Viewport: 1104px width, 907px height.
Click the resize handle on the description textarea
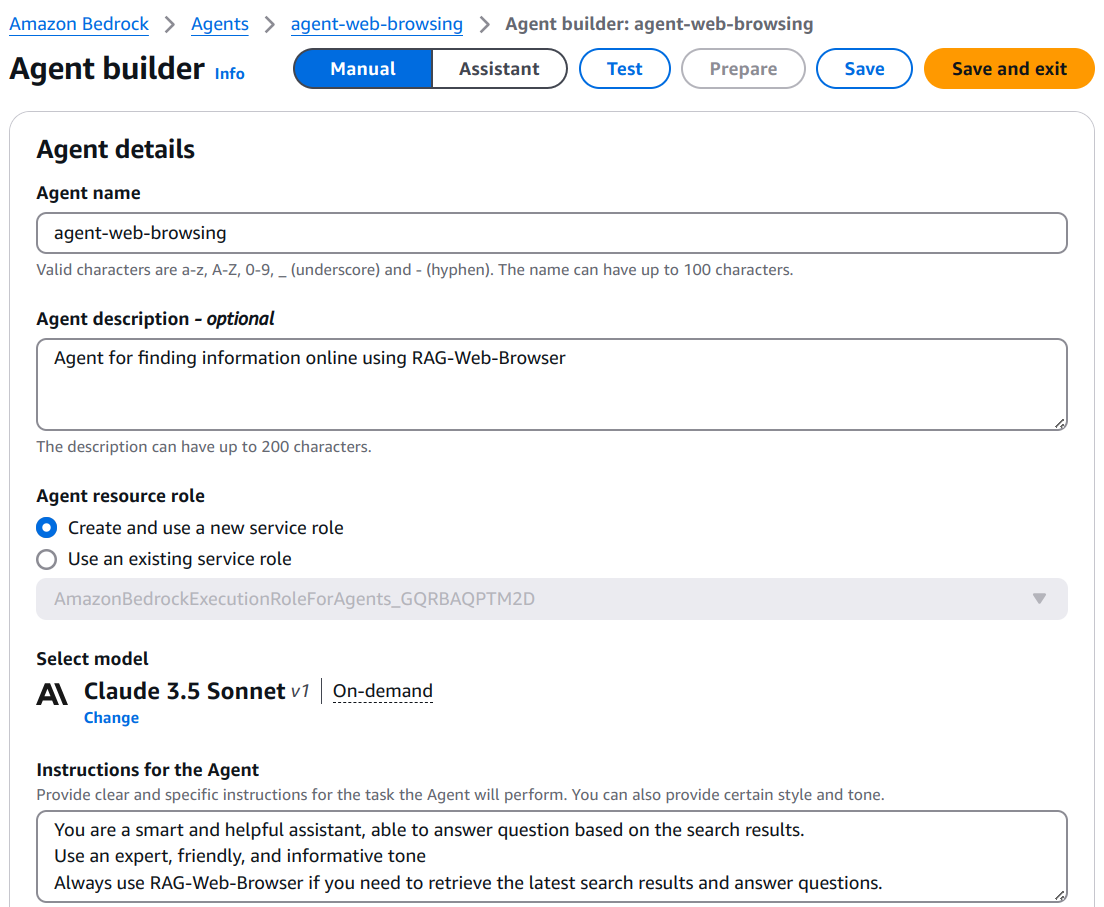coord(1060,424)
